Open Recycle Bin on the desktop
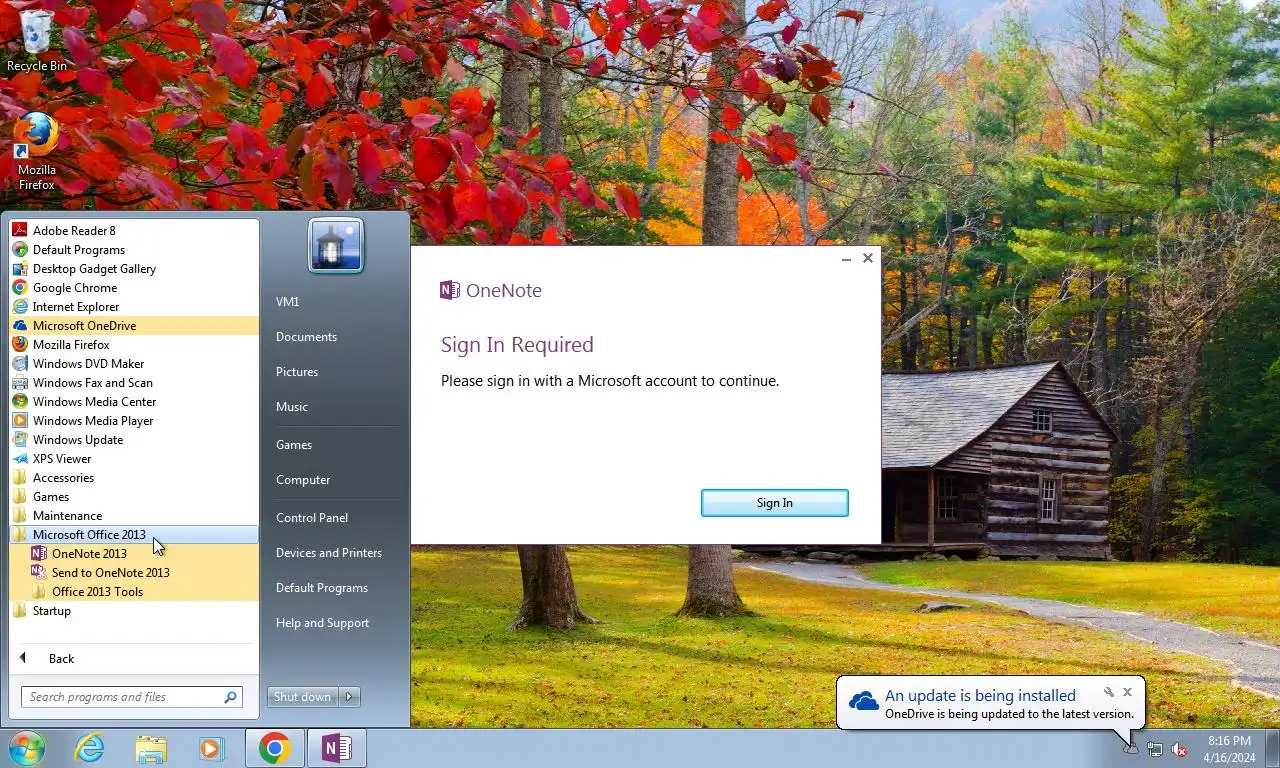 pos(37,42)
